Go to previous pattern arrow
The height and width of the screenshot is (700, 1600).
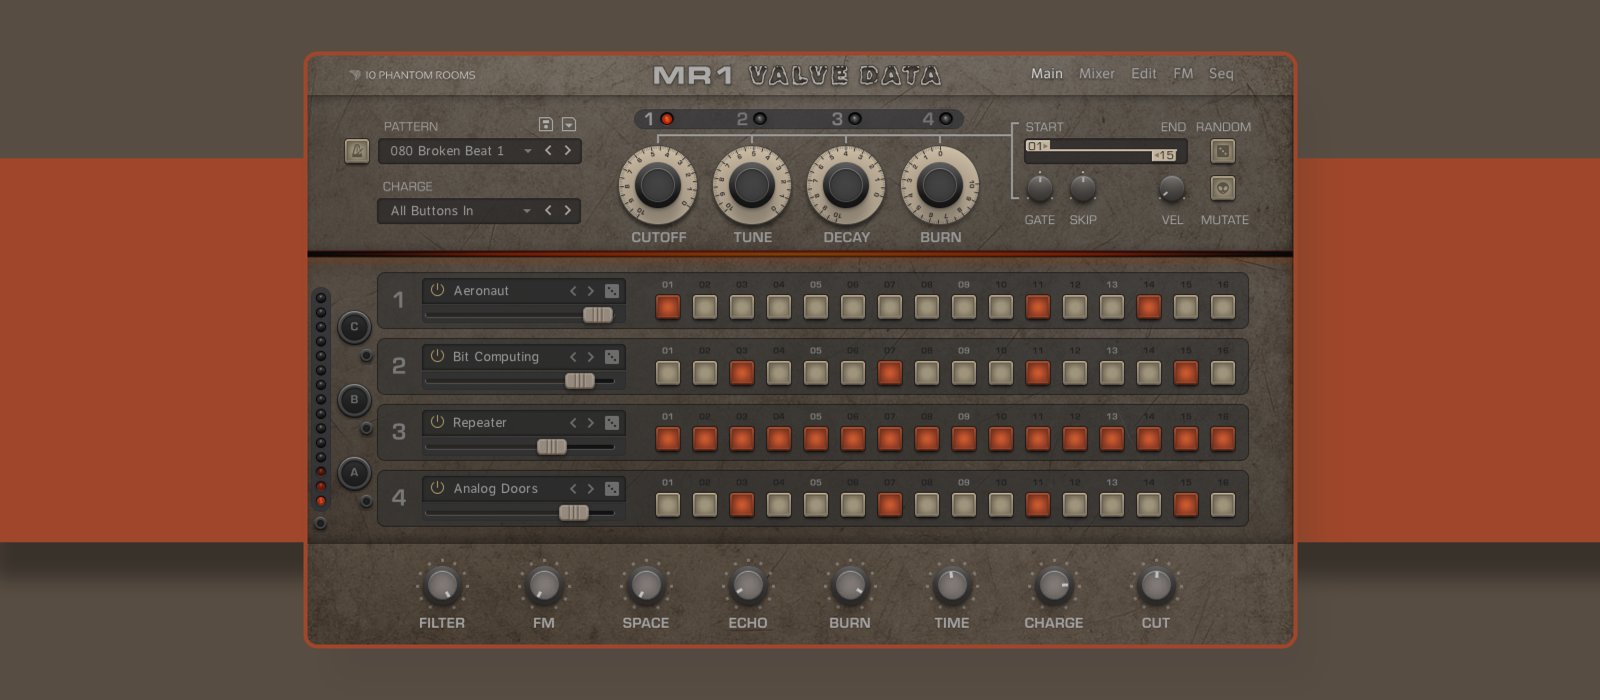[x=548, y=151]
